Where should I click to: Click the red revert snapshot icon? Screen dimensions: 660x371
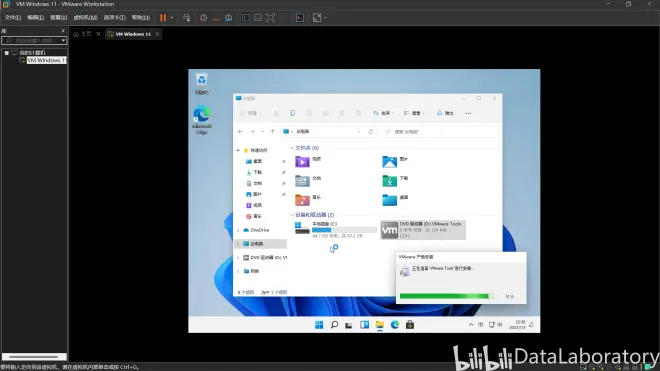tap(216, 18)
